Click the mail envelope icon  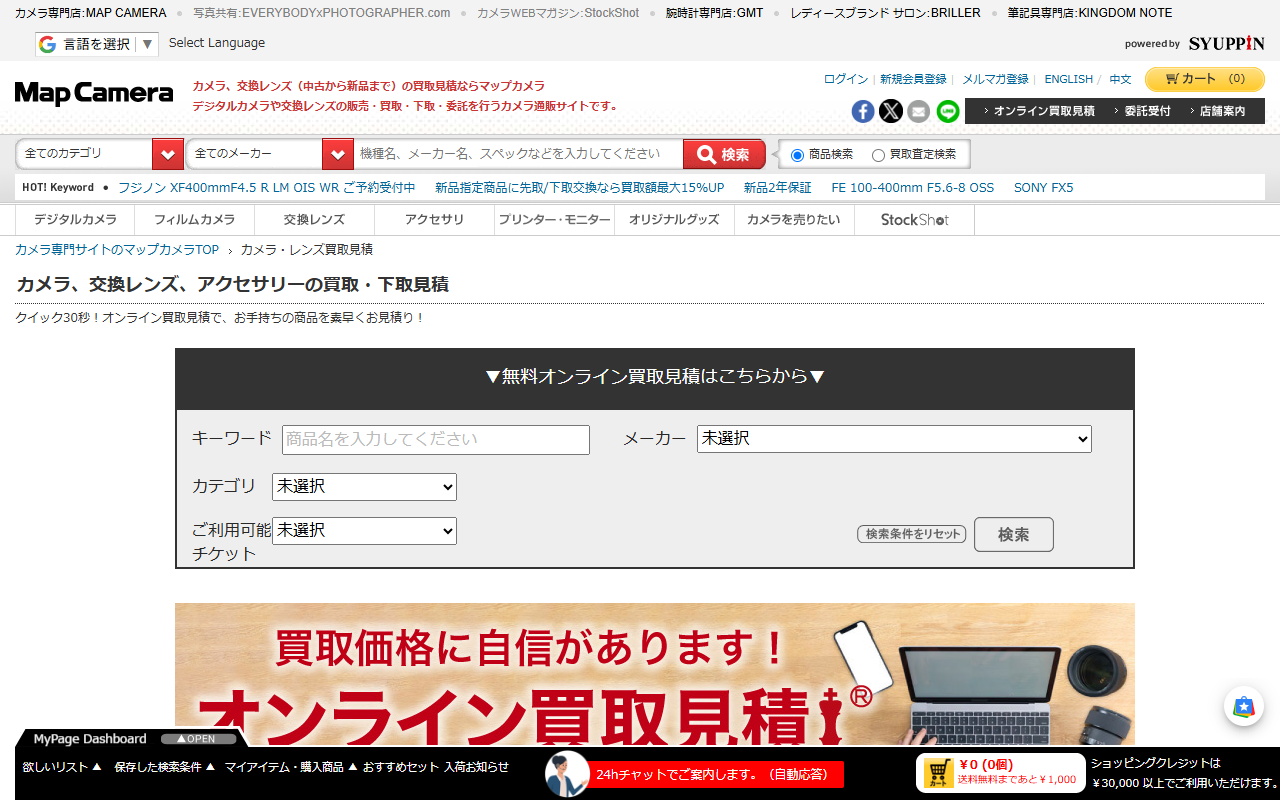[919, 111]
